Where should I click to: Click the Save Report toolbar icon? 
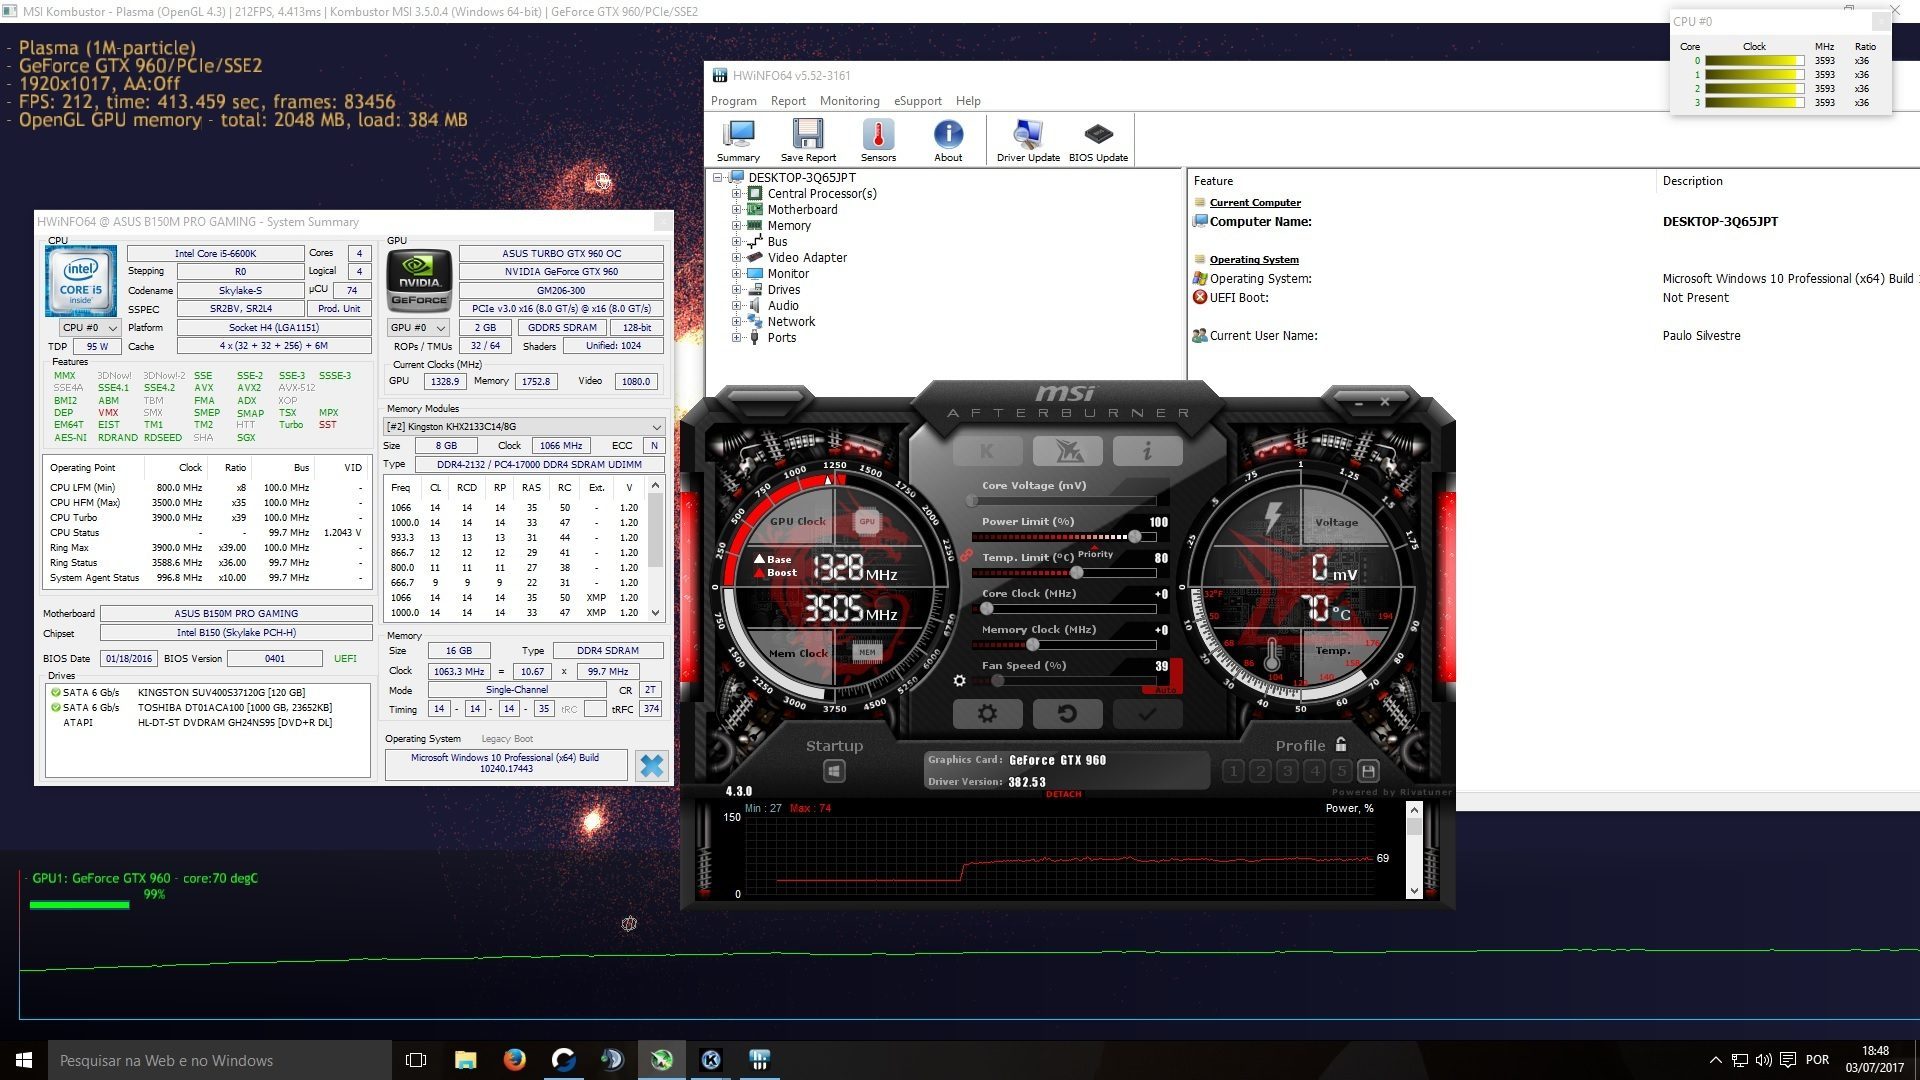pyautogui.click(x=808, y=140)
